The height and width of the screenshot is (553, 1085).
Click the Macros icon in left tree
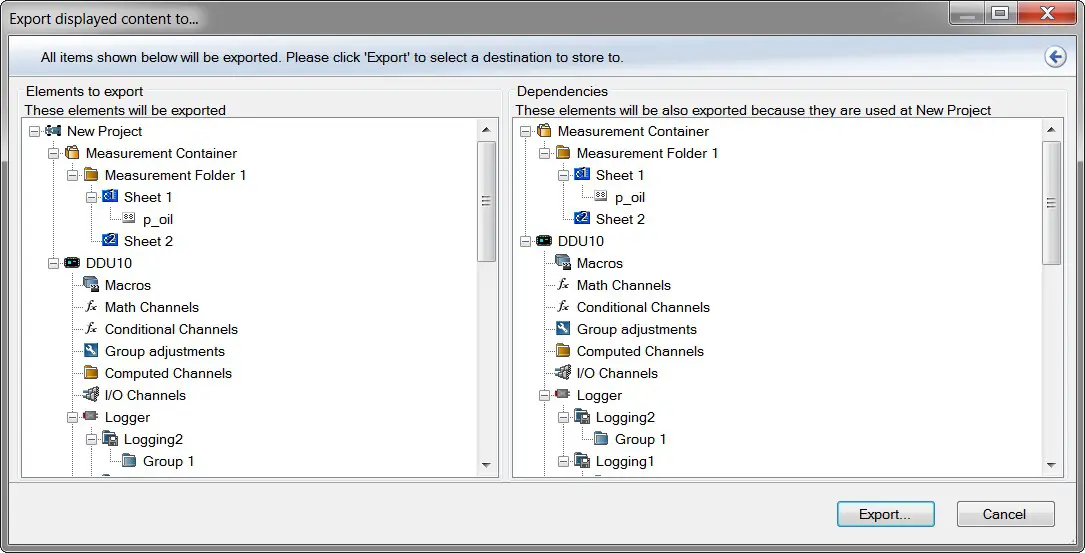point(92,285)
